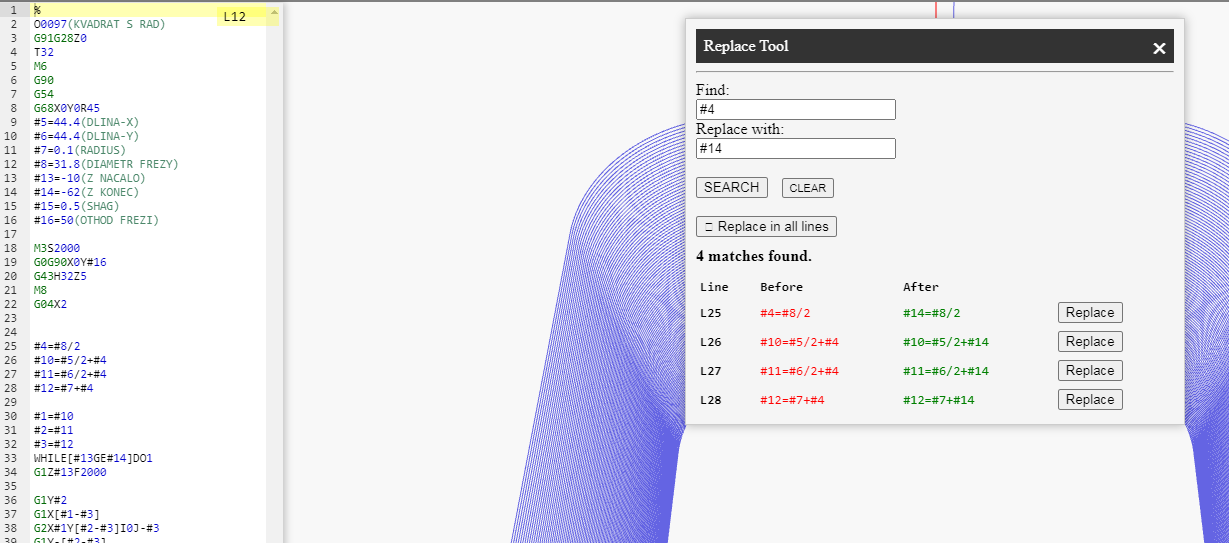The image size is (1229, 543).
Task: Click editor line #10=#5/2+#4
Action: pos(70,360)
